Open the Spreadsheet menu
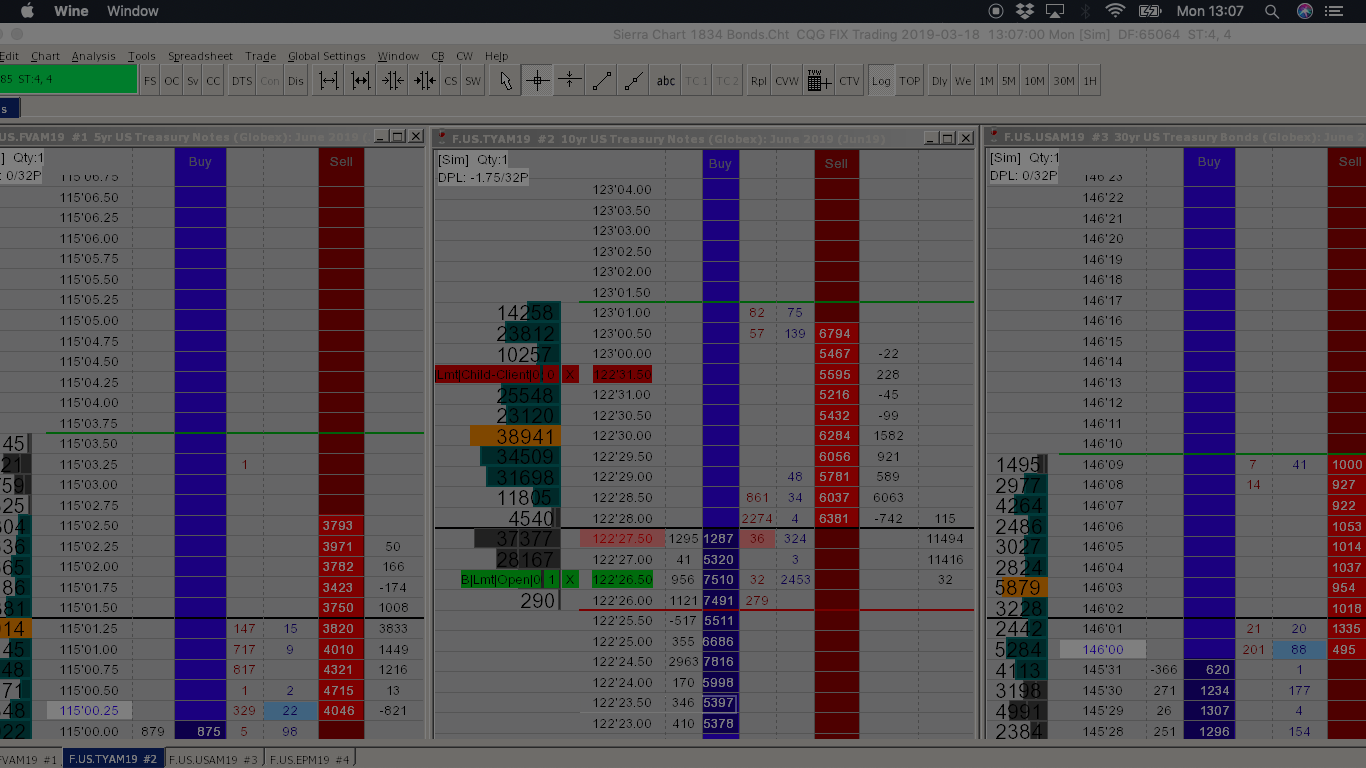The height and width of the screenshot is (768, 1366). pos(200,56)
